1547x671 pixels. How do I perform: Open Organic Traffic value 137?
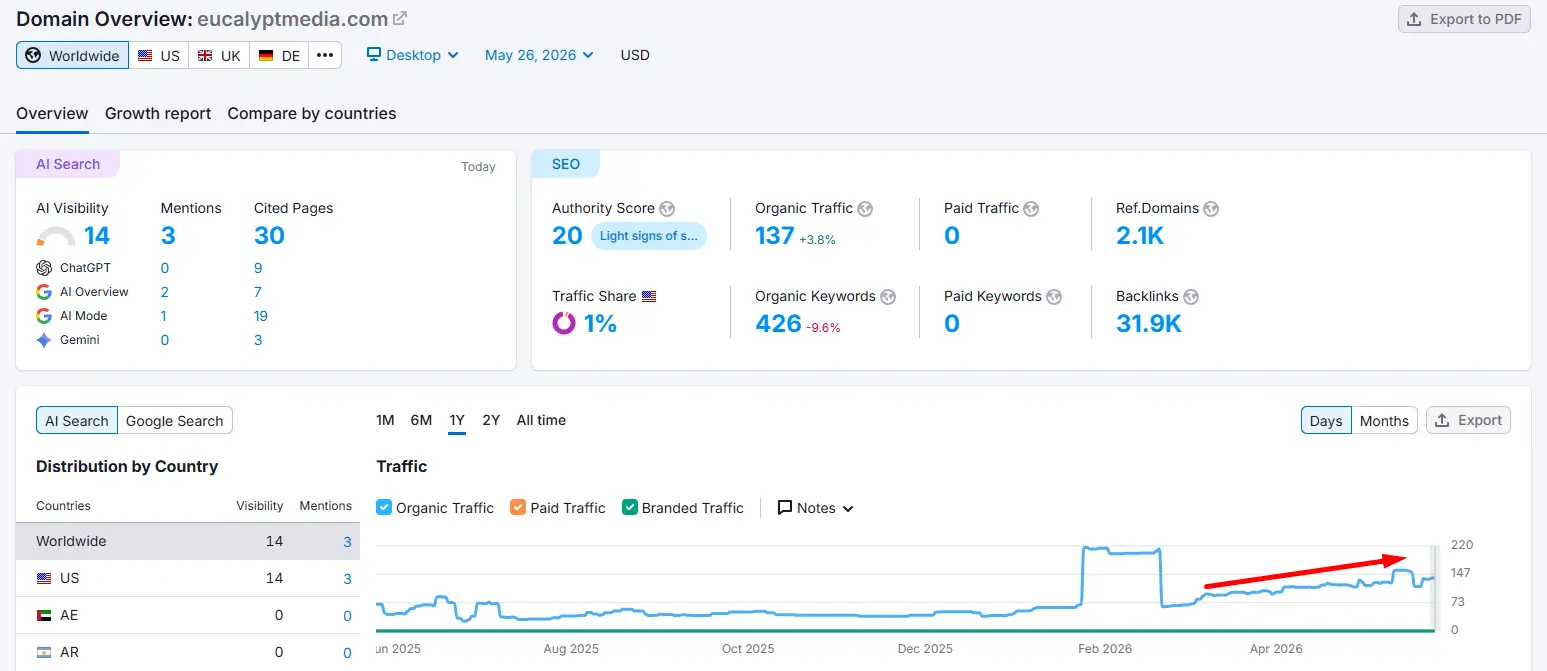[x=775, y=236]
